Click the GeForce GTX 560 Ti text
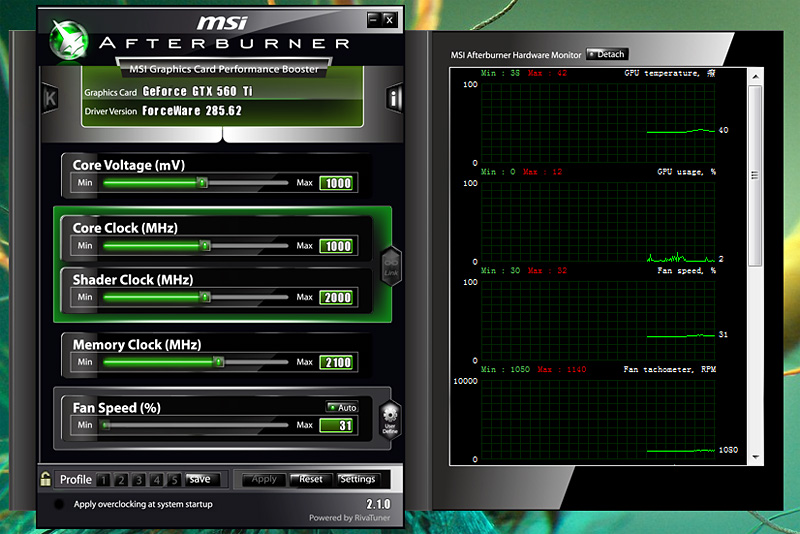This screenshot has width=800, height=534. 197,91
